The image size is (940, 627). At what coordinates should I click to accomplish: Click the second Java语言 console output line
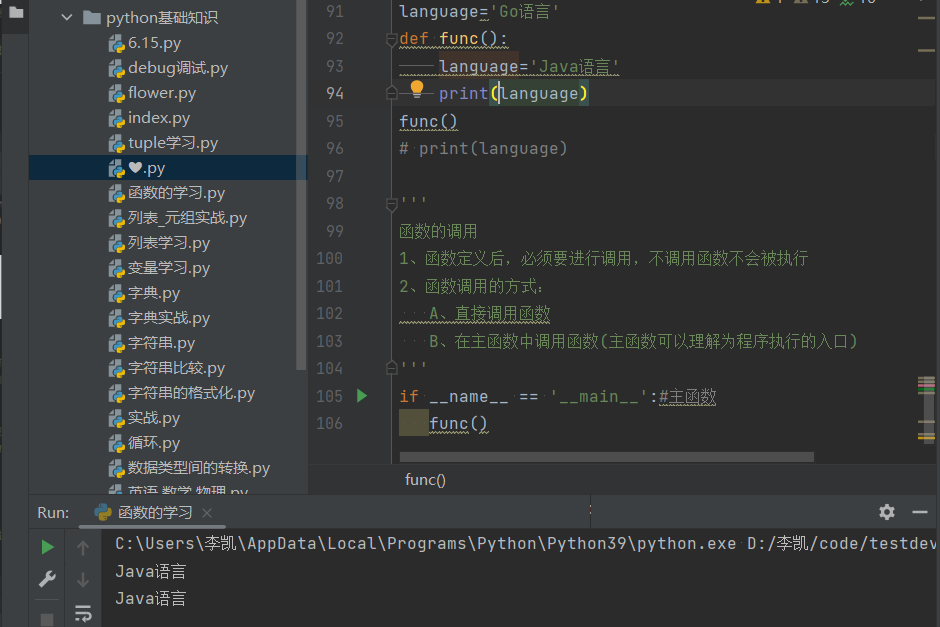pyautogui.click(x=150, y=598)
